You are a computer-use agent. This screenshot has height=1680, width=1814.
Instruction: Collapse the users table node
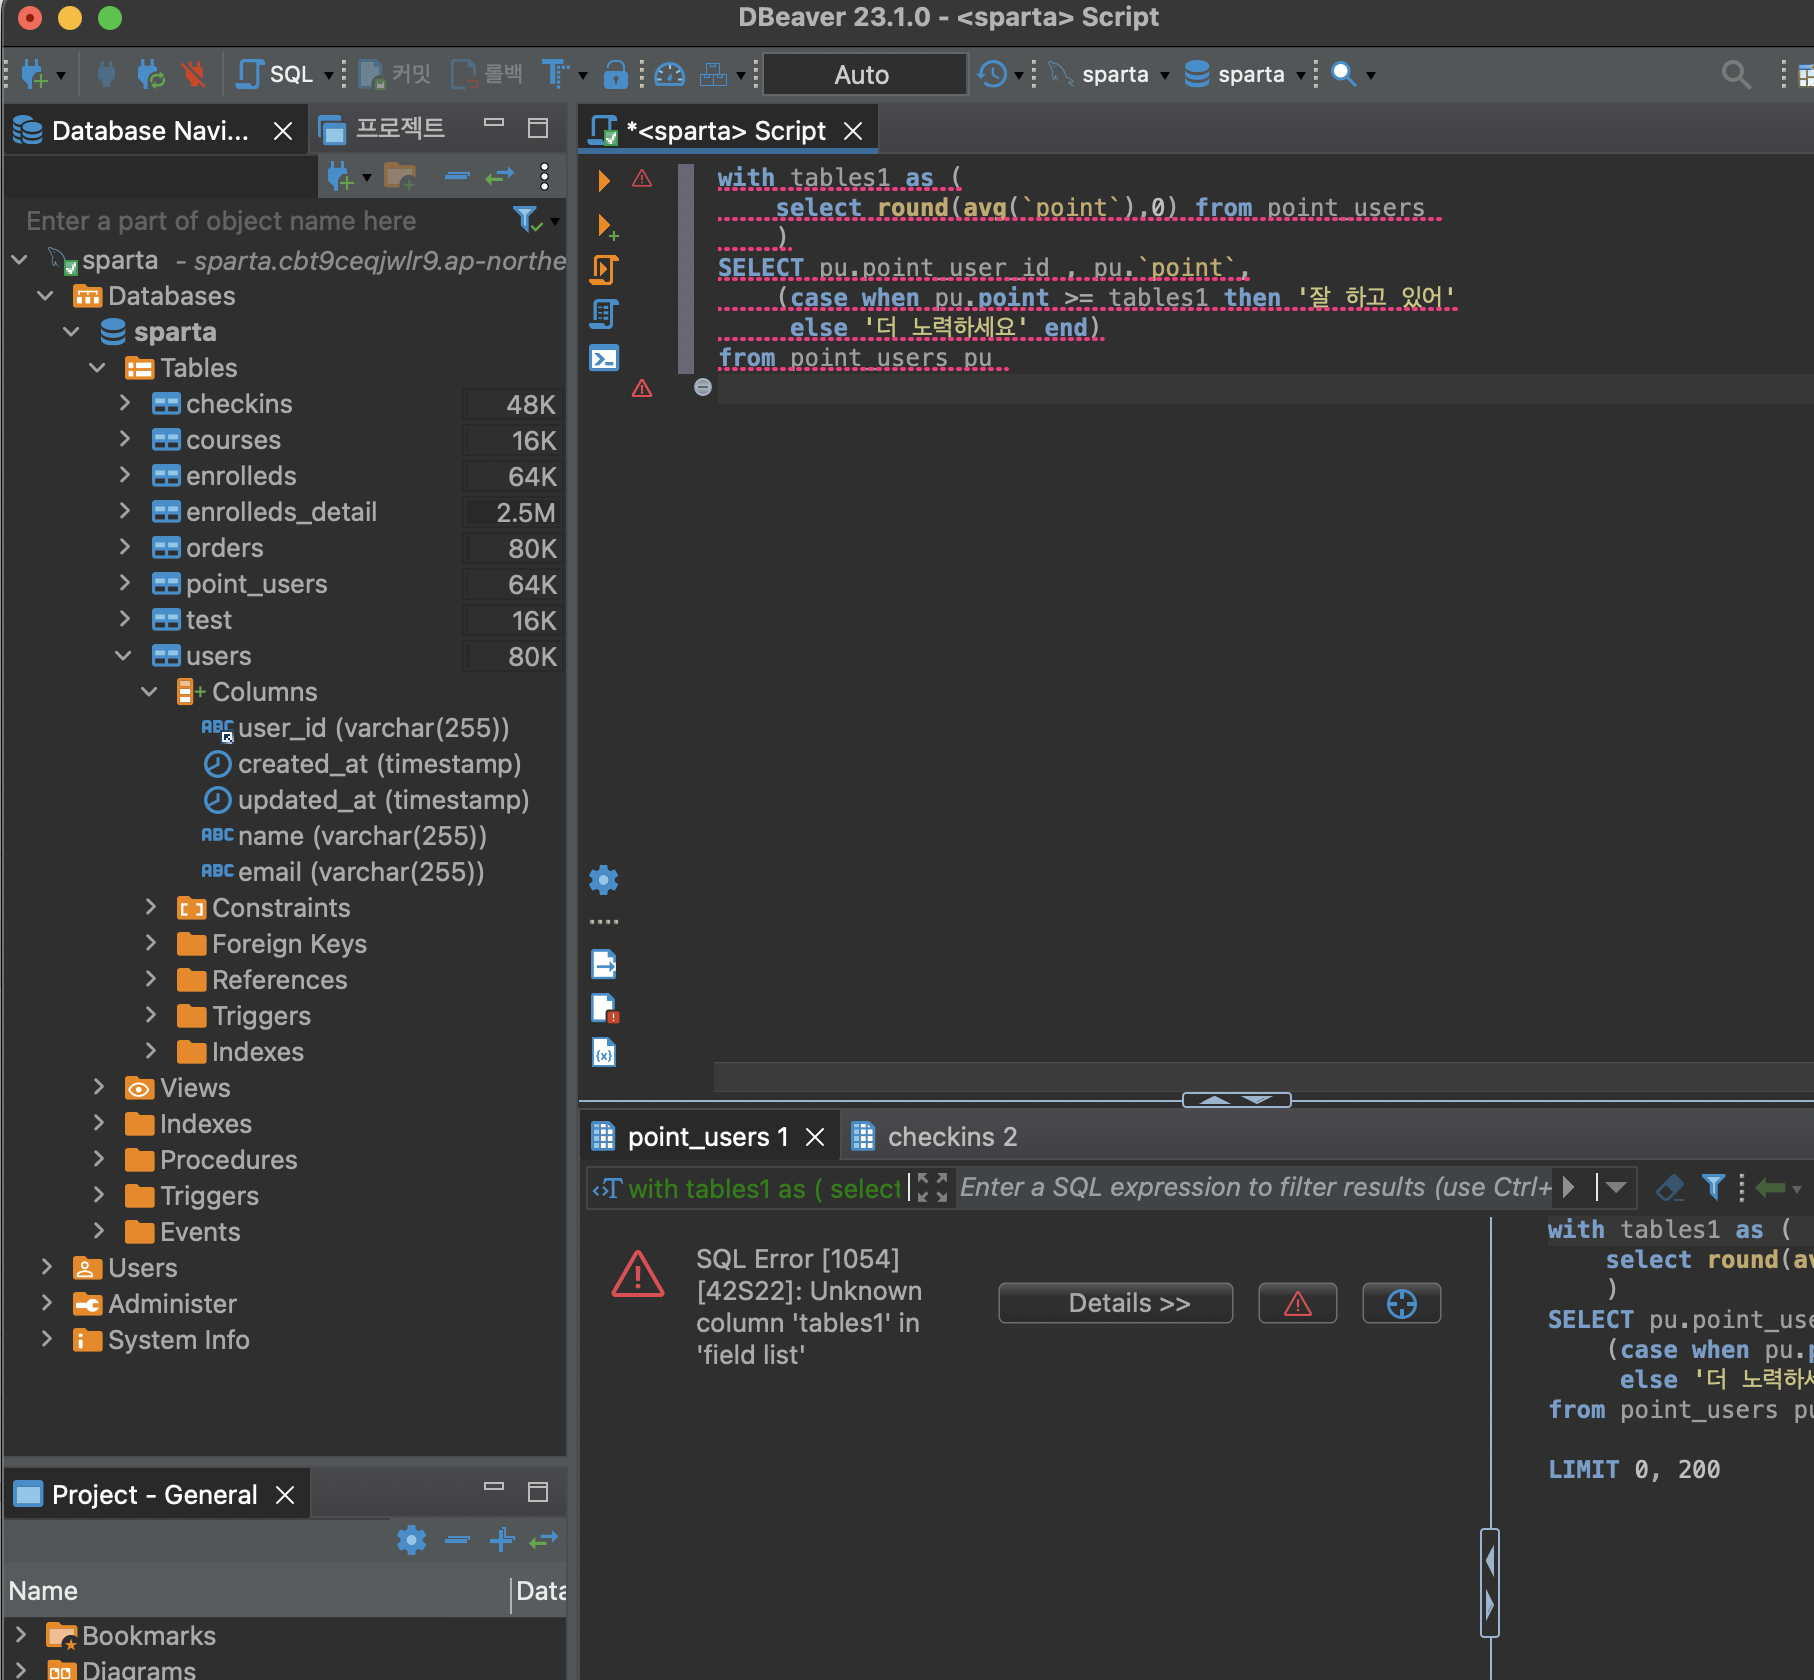[x=123, y=656]
